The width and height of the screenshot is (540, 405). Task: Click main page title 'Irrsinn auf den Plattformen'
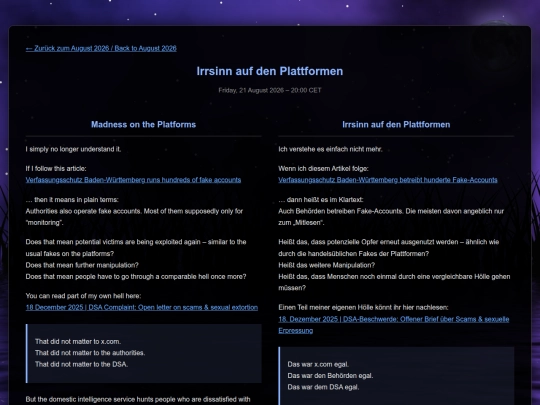(x=270, y=71)
